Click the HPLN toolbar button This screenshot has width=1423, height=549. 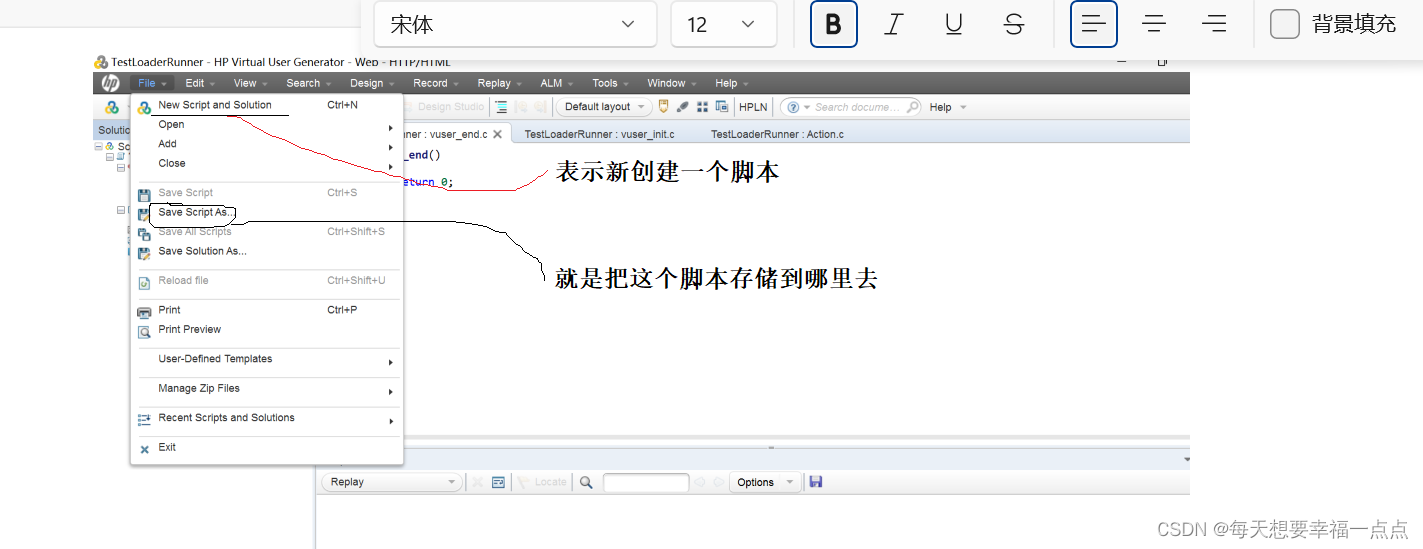[x=753, y=107]
